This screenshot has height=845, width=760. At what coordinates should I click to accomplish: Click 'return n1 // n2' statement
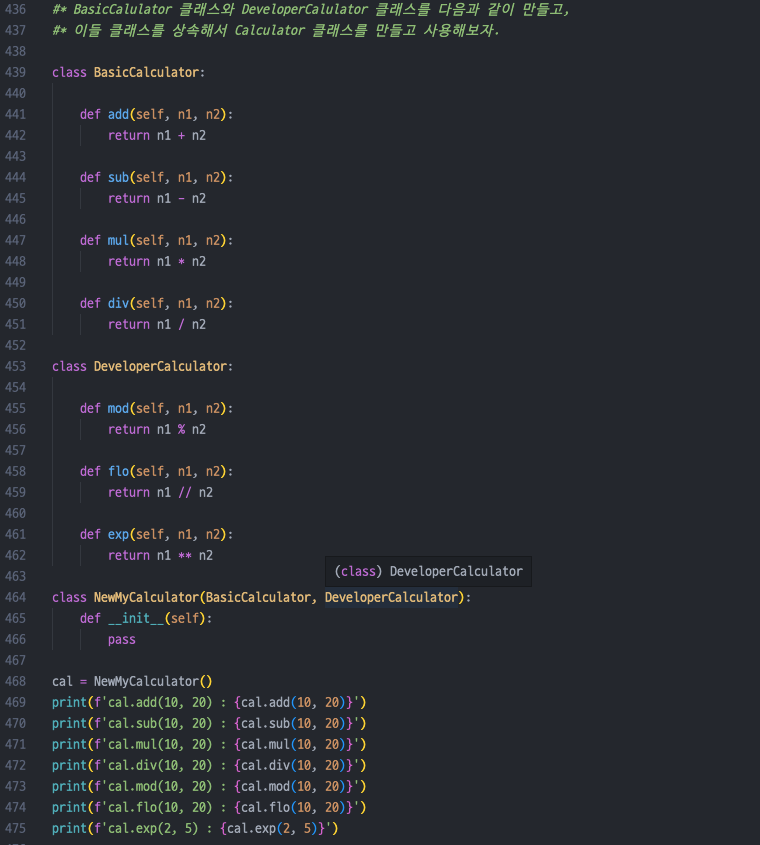(x=160, y=493)
